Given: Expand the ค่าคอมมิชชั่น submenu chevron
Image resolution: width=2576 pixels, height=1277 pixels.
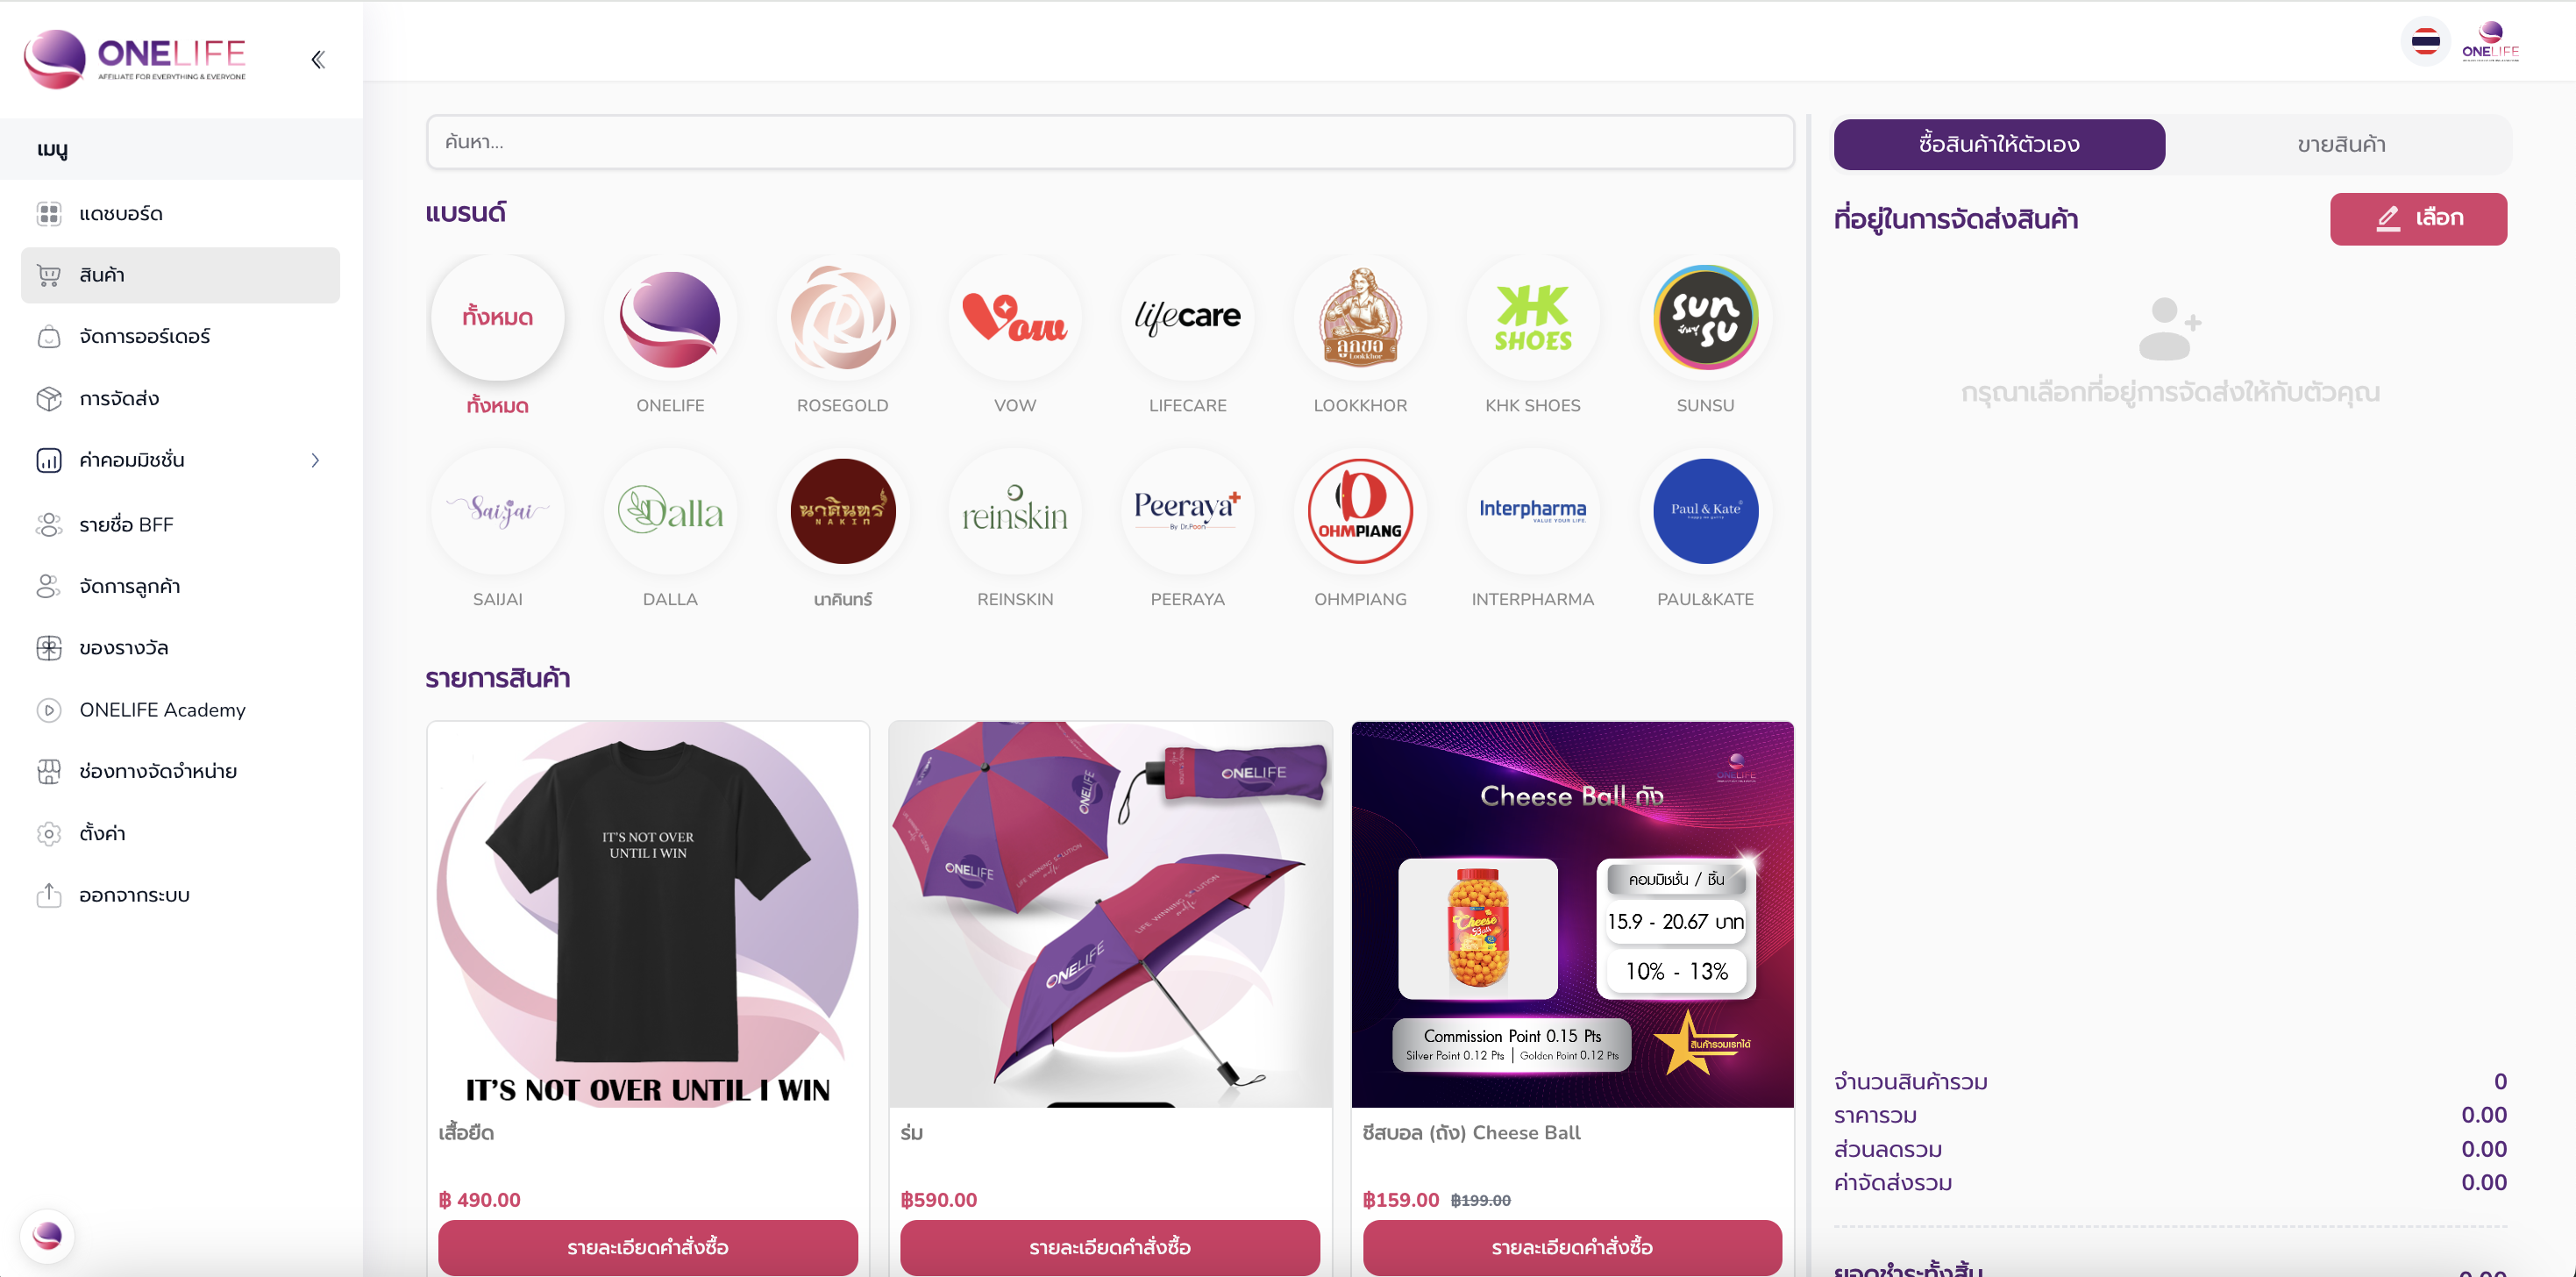Looking at the screenshot, I should tap(315, 461).
